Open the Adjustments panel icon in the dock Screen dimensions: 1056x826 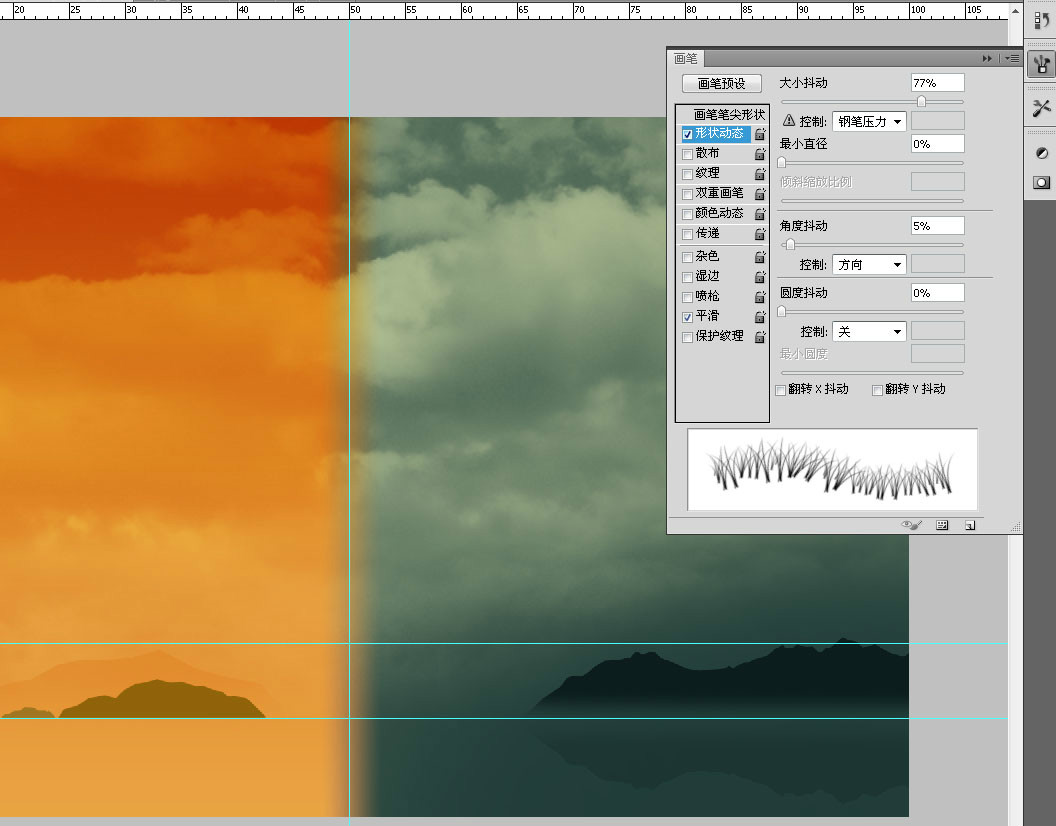click(1041, 154)
